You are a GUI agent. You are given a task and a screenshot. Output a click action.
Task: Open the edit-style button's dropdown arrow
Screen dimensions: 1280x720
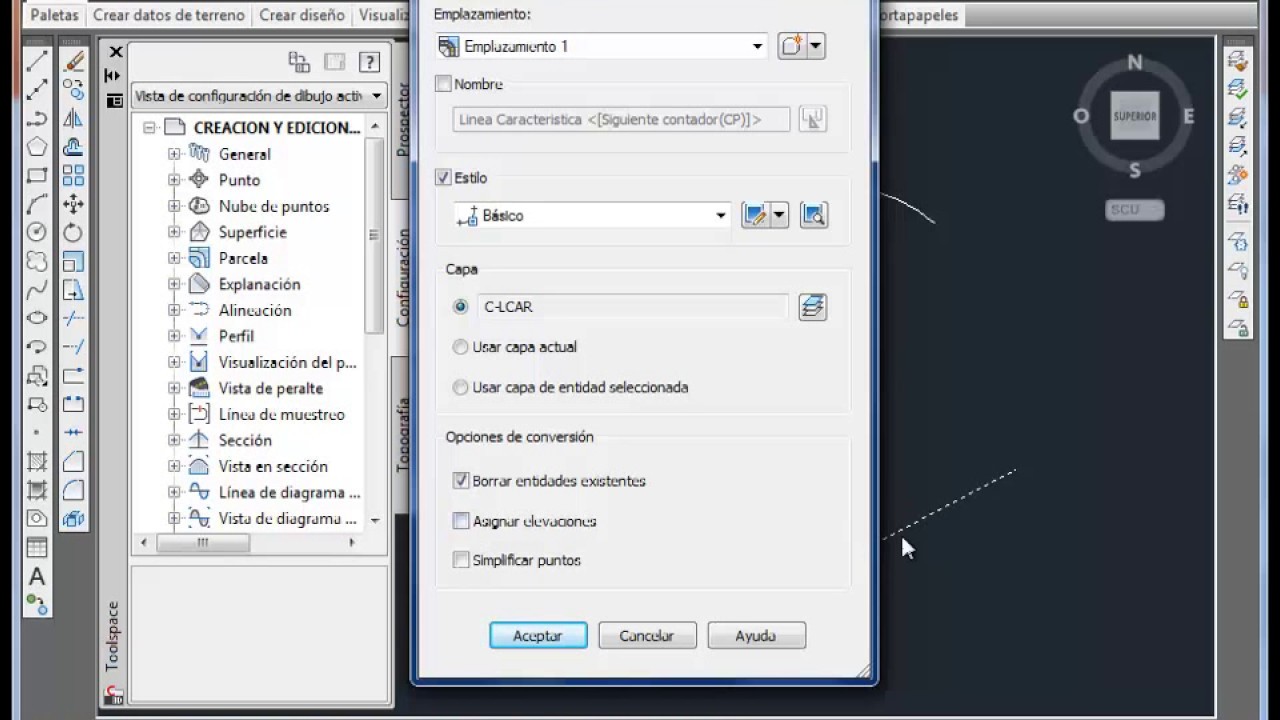pos(780,215)
